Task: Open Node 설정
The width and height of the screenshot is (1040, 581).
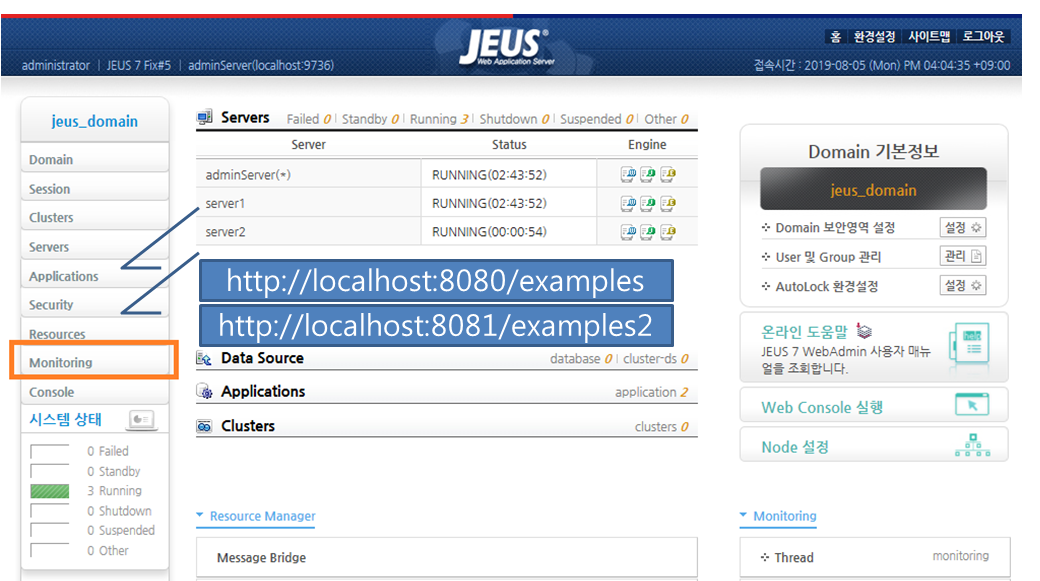Action: (x=795, y=447)
